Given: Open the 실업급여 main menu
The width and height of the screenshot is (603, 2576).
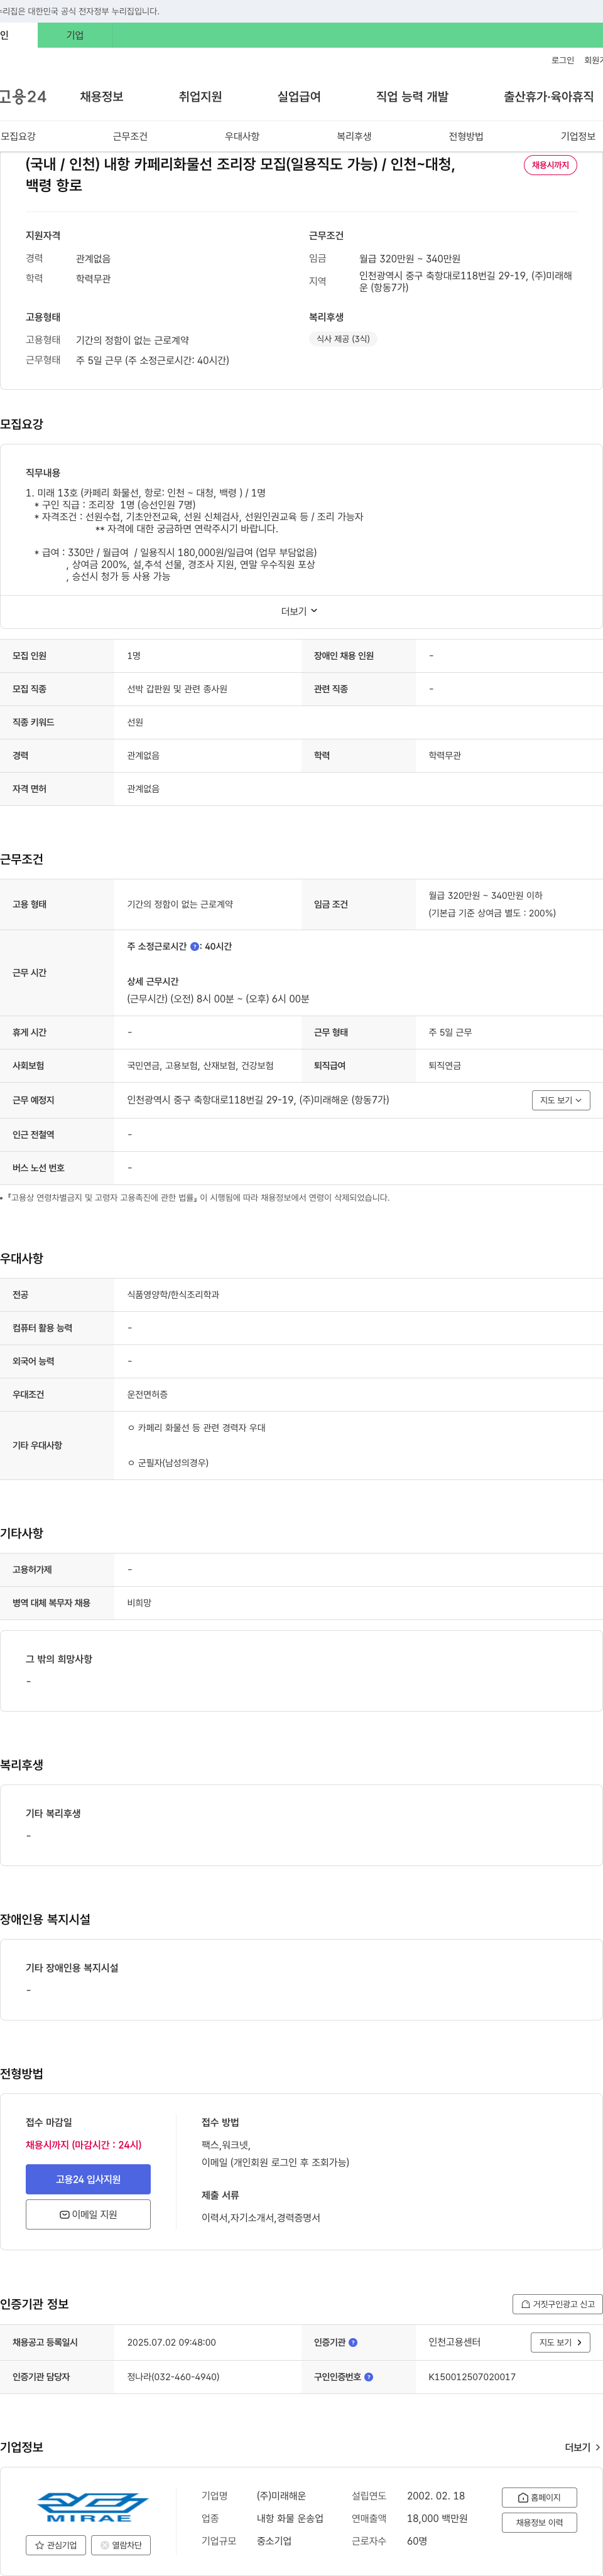Looking at the screenshot, I should 299,97.
